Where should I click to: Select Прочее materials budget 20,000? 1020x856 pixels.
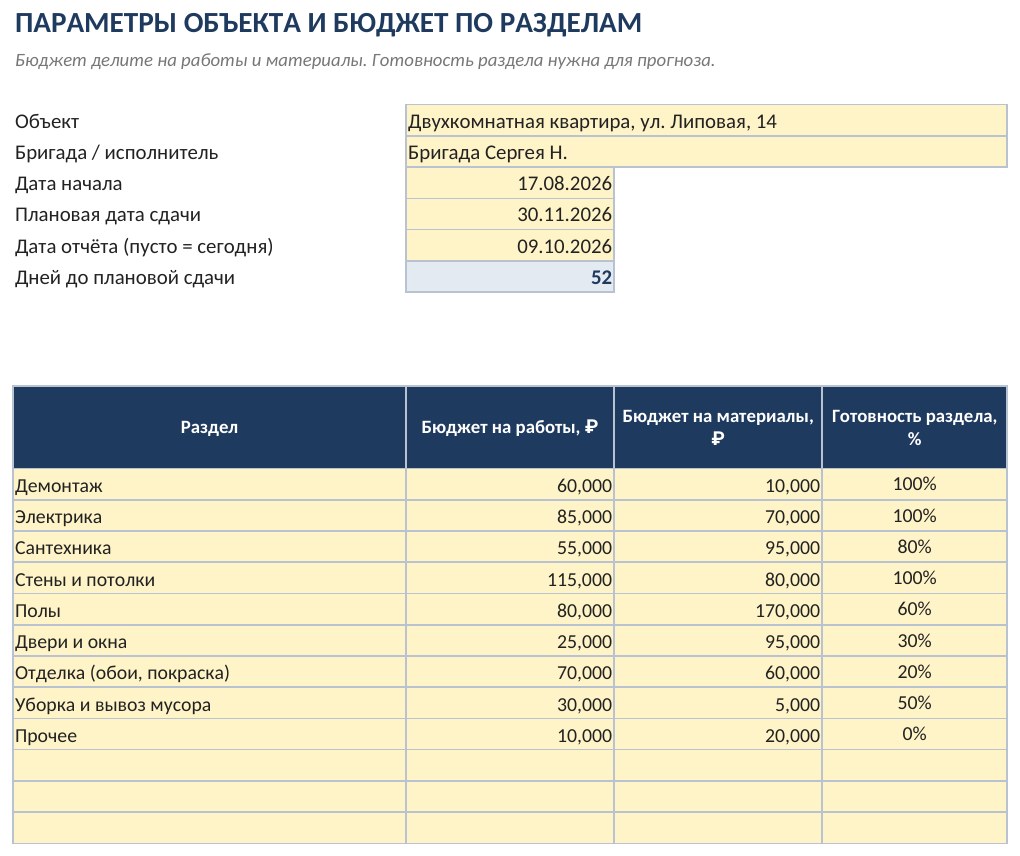pyautogui.click(x=718, y=735)
